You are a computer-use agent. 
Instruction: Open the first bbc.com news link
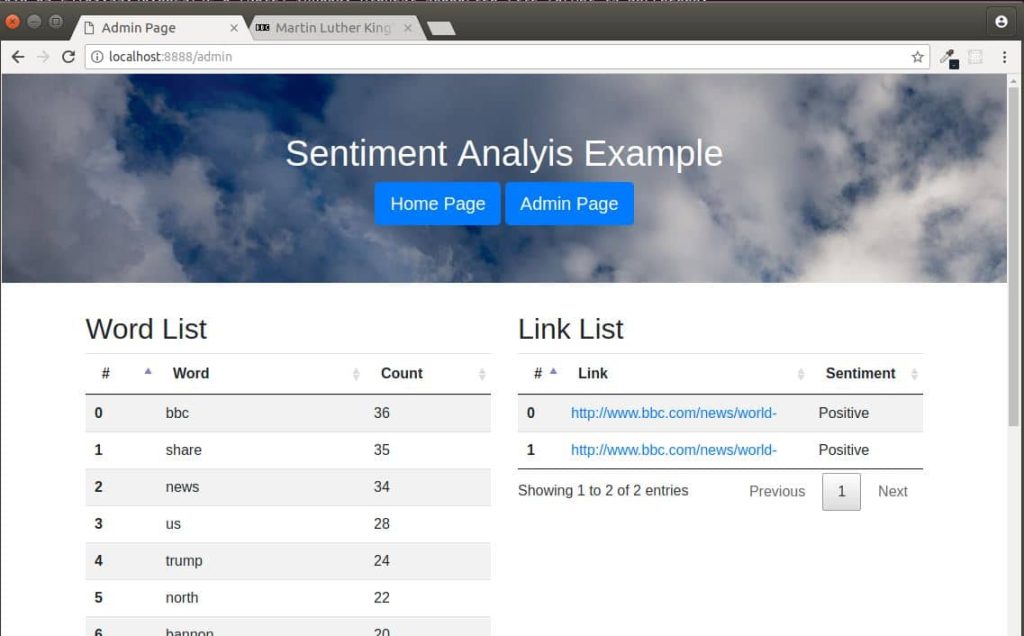pos(673,412)
